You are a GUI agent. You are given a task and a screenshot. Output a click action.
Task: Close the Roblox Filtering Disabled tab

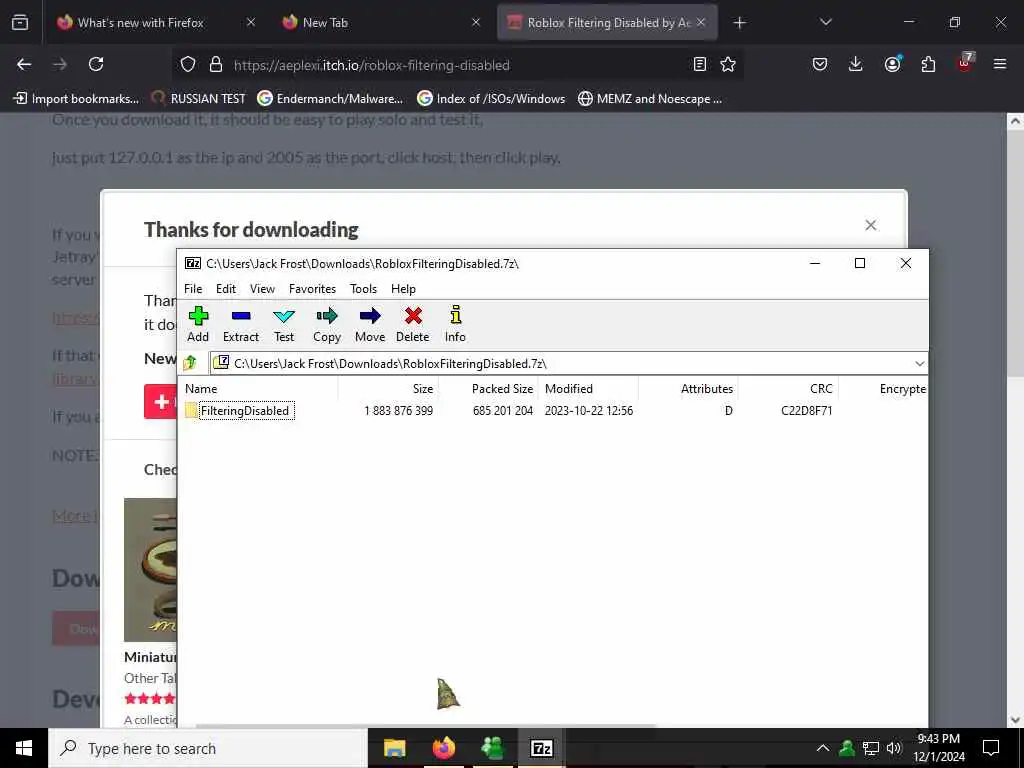(x=701, y=22)
